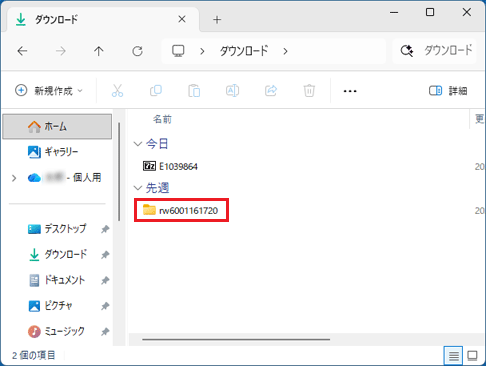Click the pin icon beside ダウンロード

(x=105, y=255)
